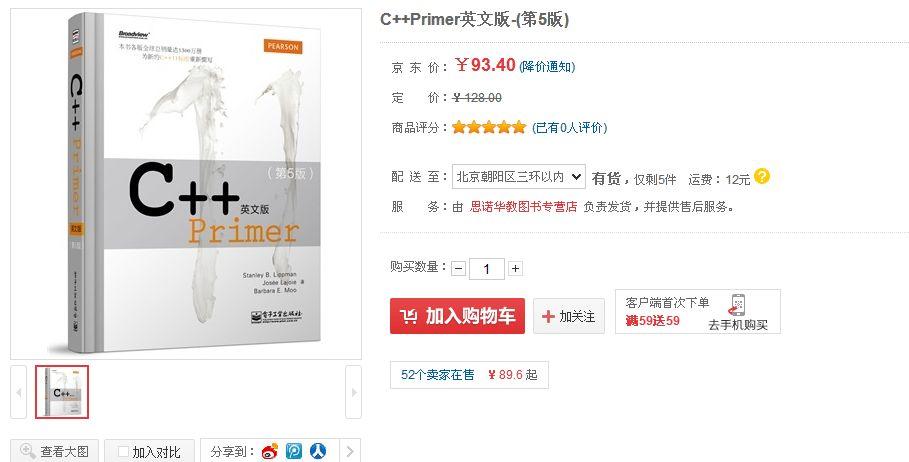Share to Sina Weibo icon
The height and width of the screenshot is (462, 909).
(x=270, y=452)
